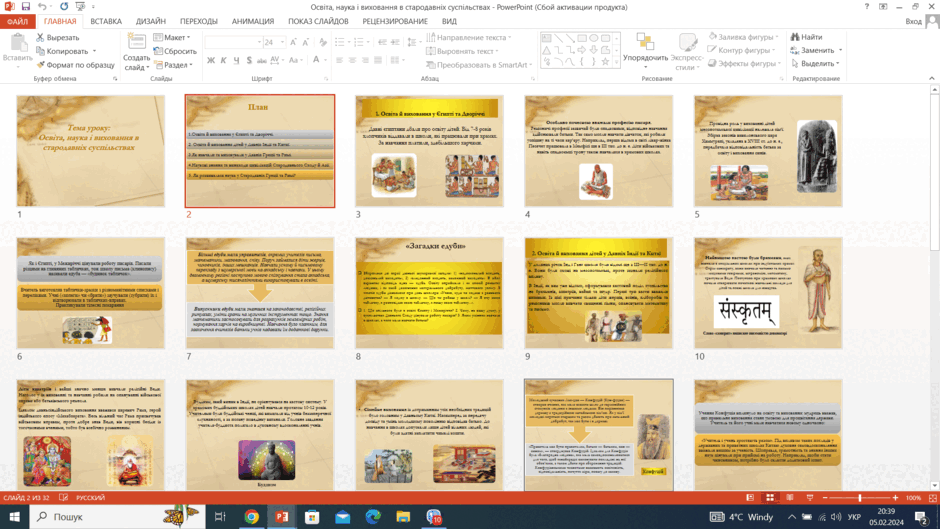The width and height of the screenshot is (940, 529).
Task: Click the Создать слайд icon
Action: [137, 41]
